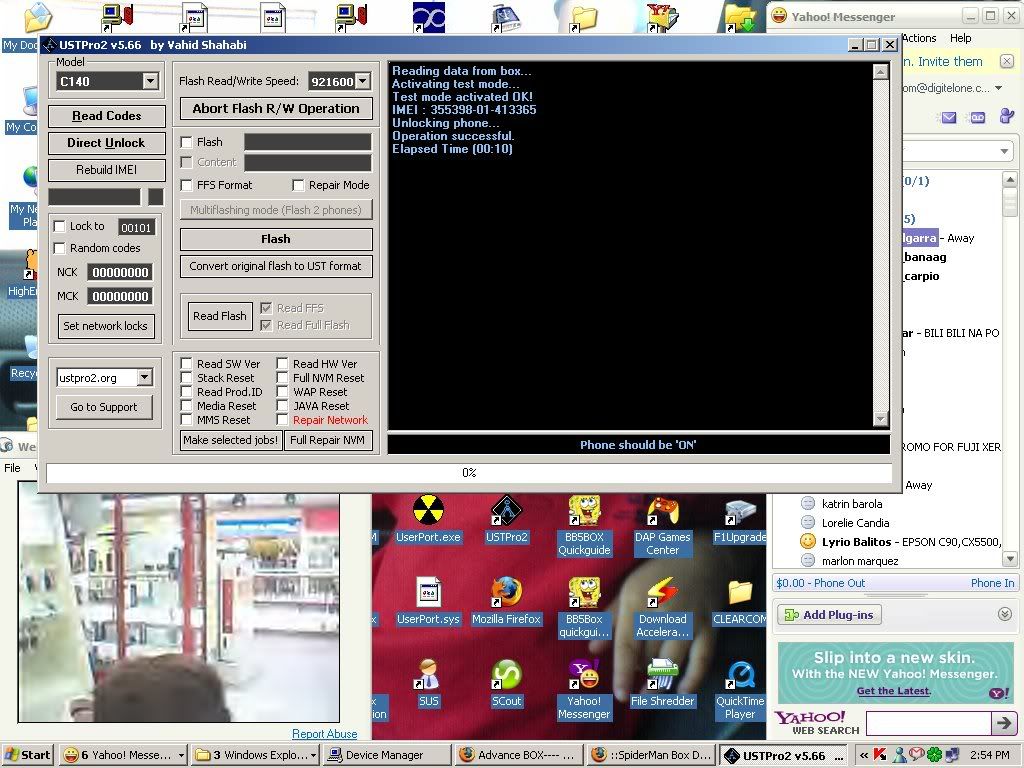Open the Model C140 dropdown
The image size is (1024, 768).
pos(150,81)
